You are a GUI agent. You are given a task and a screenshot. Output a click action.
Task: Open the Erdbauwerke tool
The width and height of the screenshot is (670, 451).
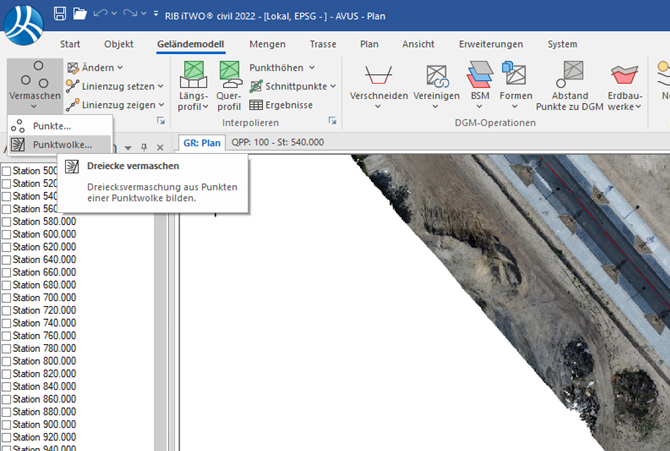624,85
